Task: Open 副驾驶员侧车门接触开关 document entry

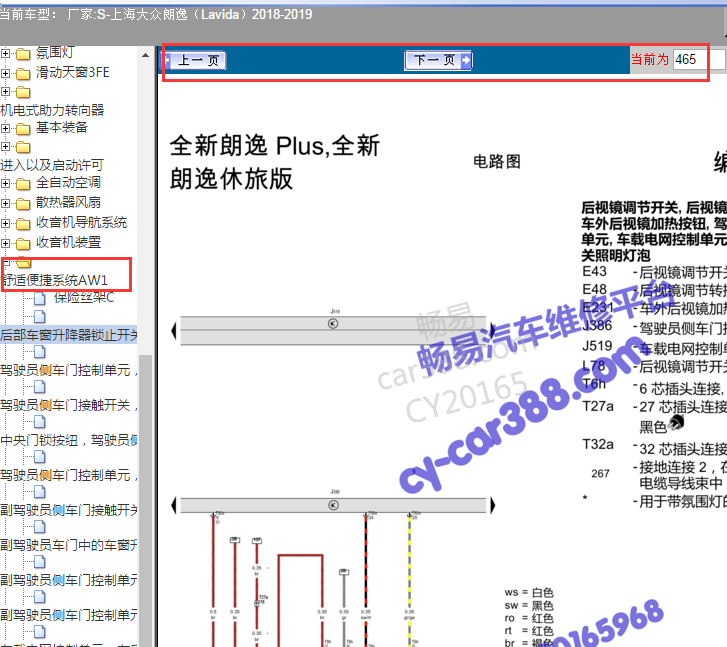Action: [69, 510]
